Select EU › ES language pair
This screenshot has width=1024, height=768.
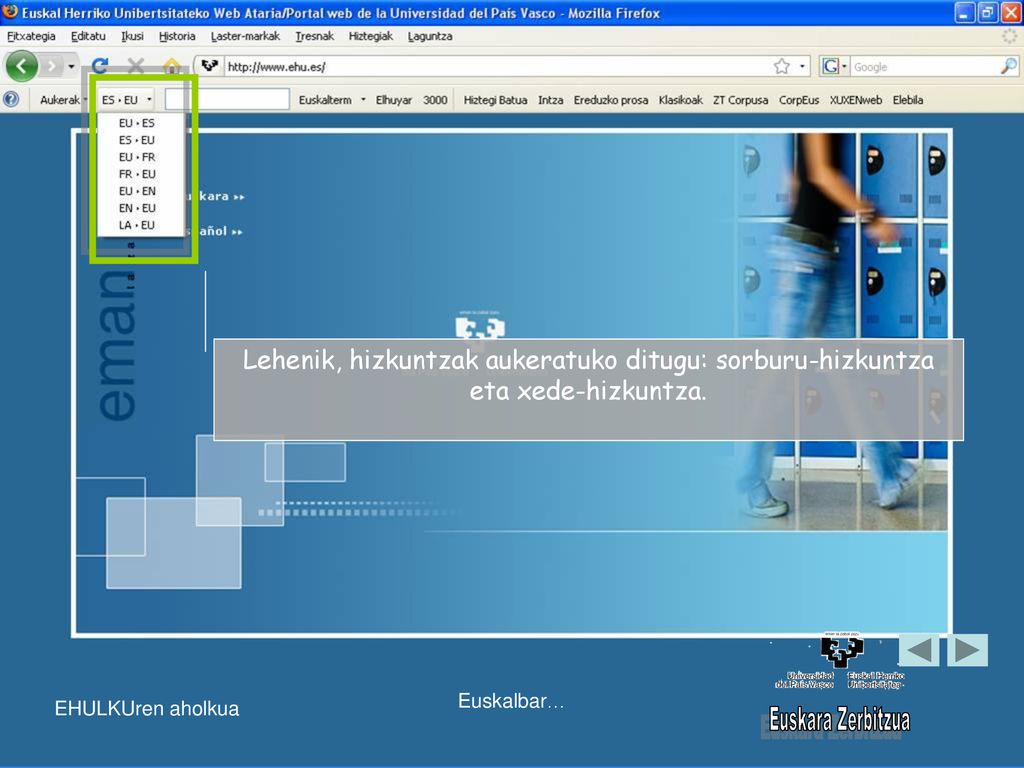coord(137,123)
